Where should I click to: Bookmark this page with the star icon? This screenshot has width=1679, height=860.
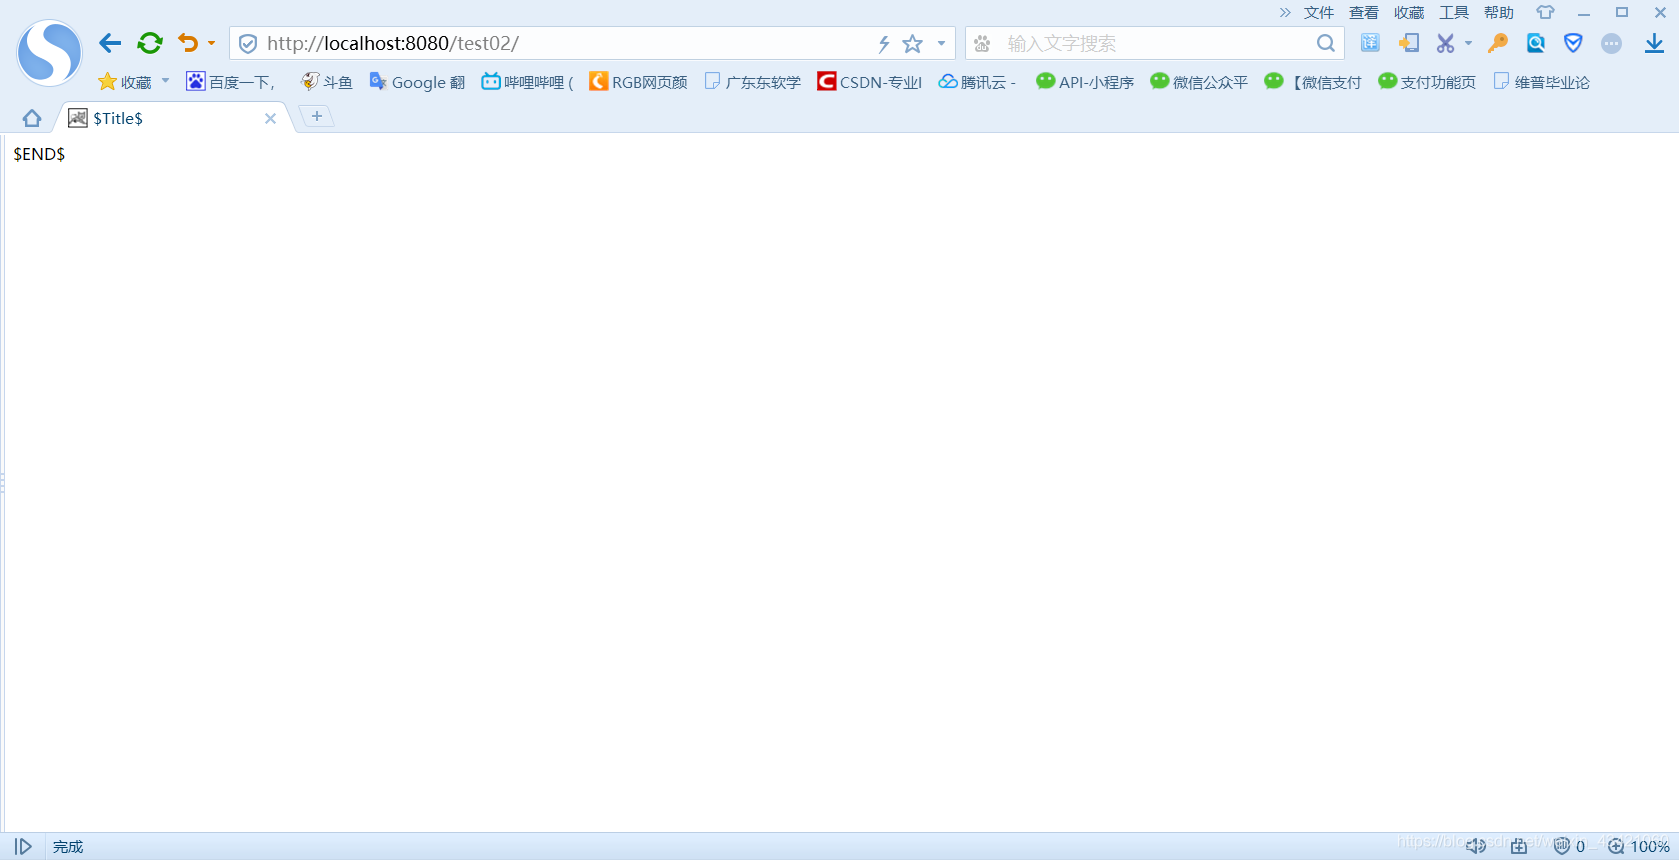coord(912,44)
